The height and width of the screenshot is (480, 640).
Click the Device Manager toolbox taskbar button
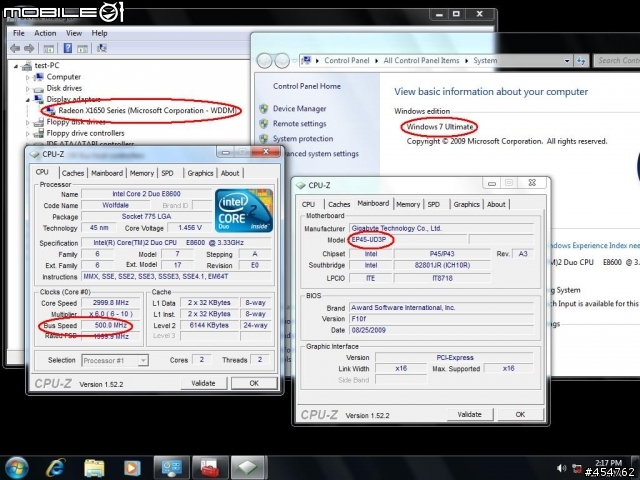(x=210, y=467)
